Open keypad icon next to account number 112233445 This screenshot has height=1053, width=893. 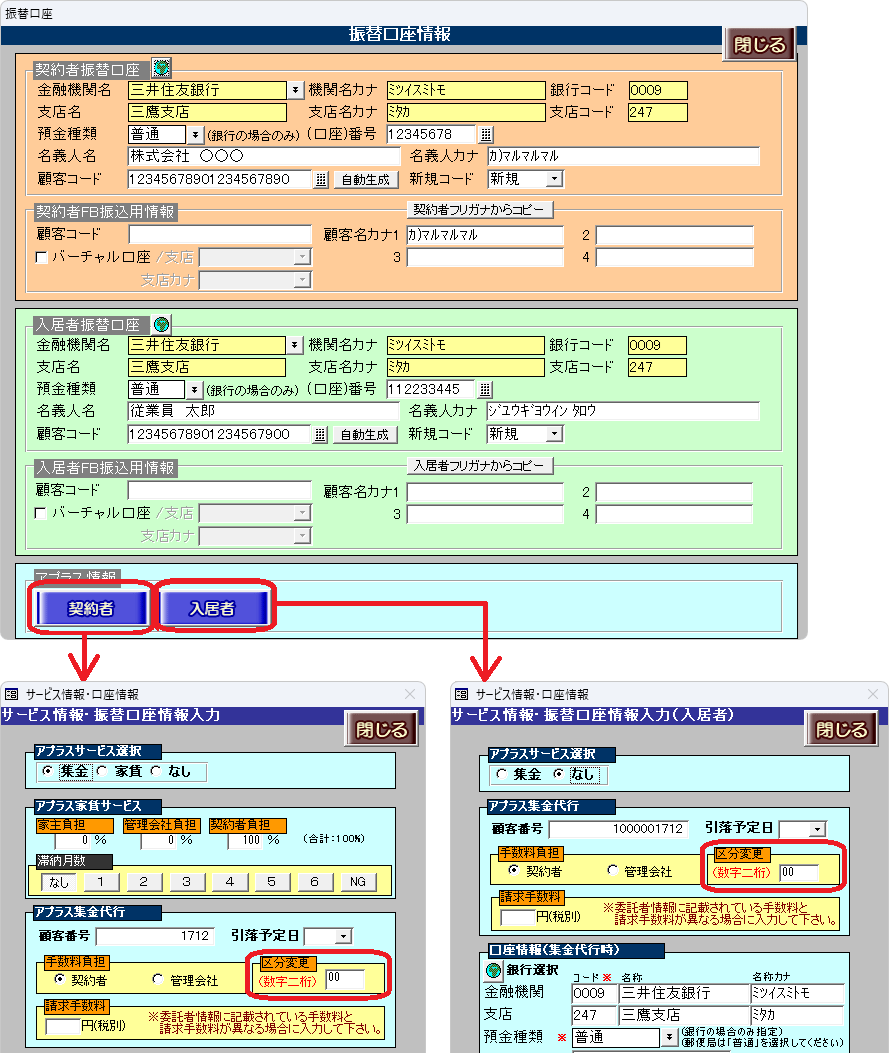click(x=486, y=390)
